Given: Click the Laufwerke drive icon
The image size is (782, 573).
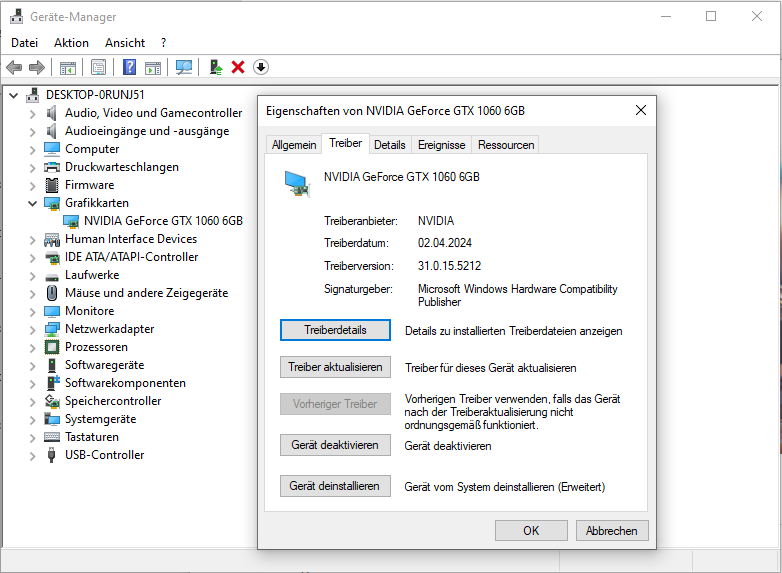Looking at the screenshot, I should [x=52, y=277].
